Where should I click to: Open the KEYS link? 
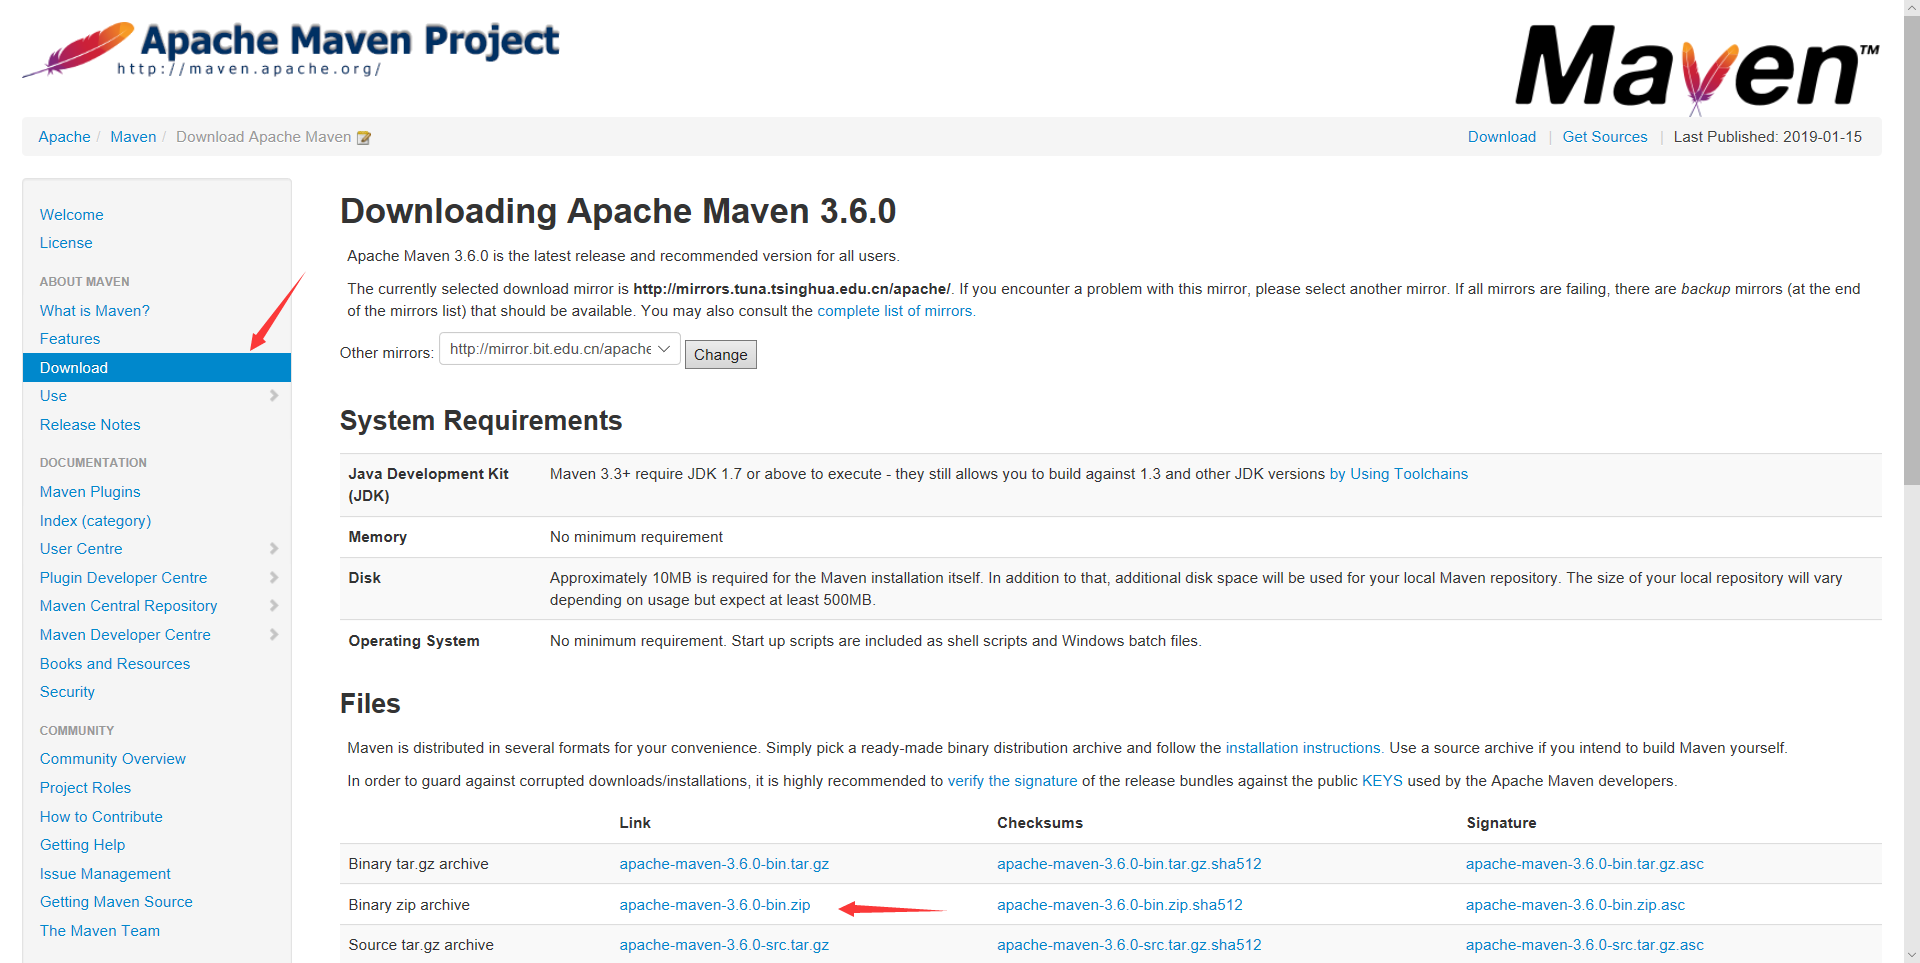coord(1382,781)
